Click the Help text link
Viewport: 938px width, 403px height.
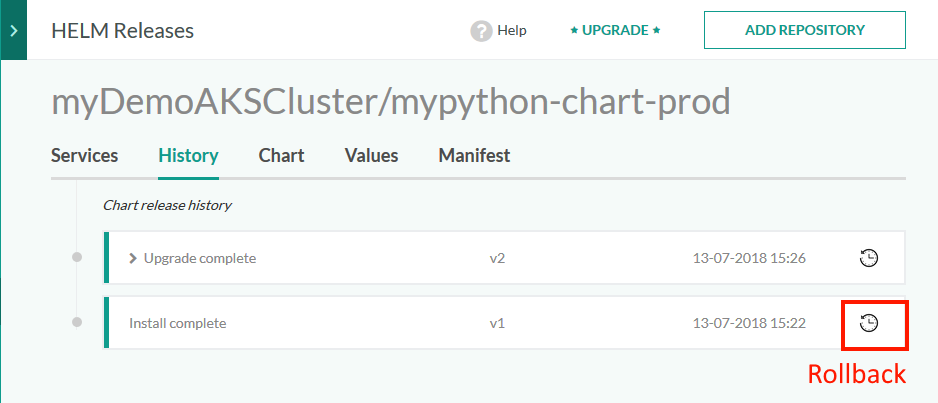pyautogui.click(x=511, y=31)
